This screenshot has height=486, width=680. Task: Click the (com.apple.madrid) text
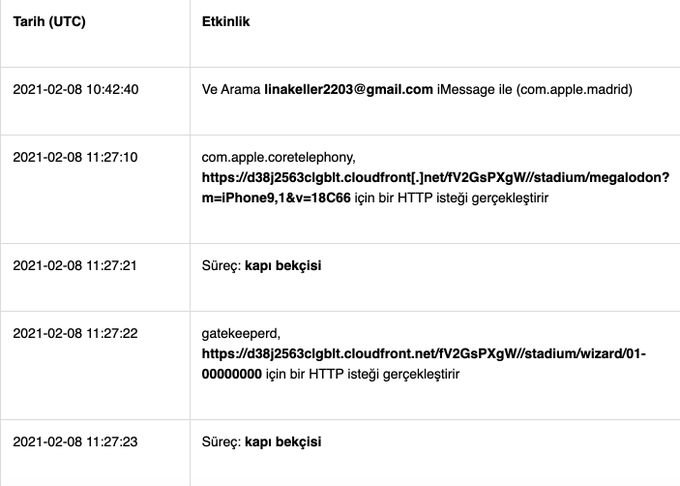574,89
